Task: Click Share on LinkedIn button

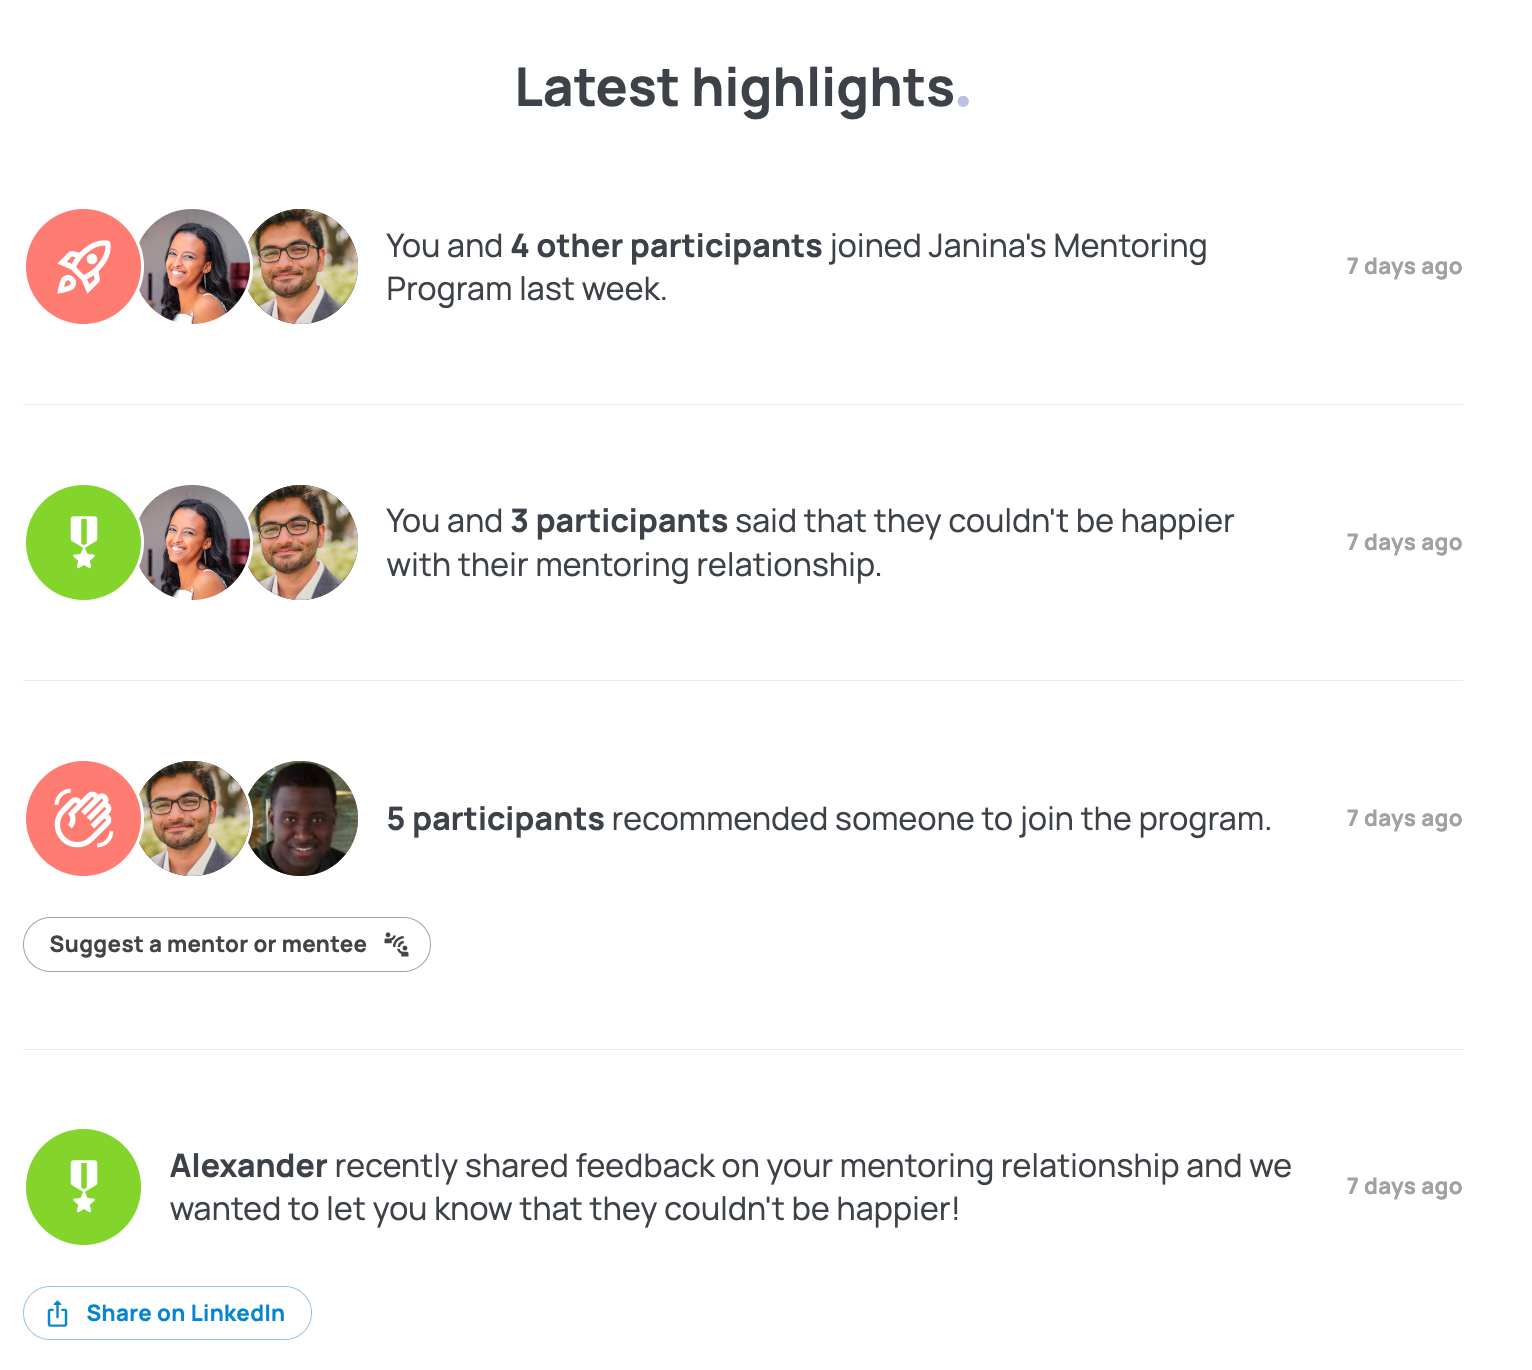Action: 167,1313
